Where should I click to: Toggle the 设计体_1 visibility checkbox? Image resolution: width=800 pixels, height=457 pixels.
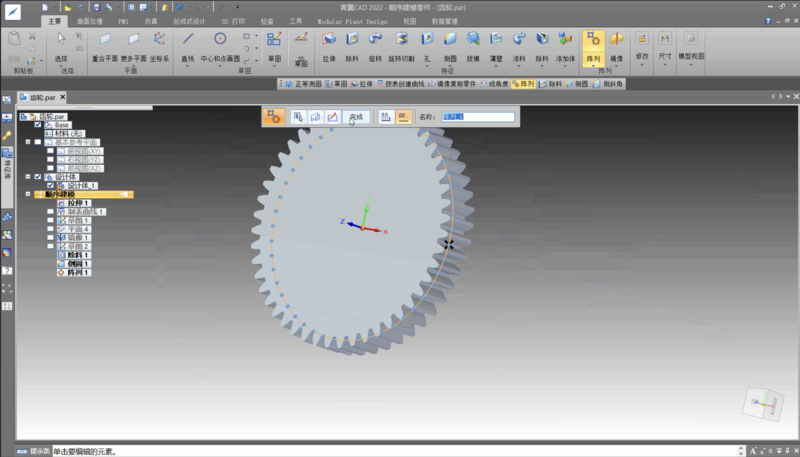coord(51,186)
